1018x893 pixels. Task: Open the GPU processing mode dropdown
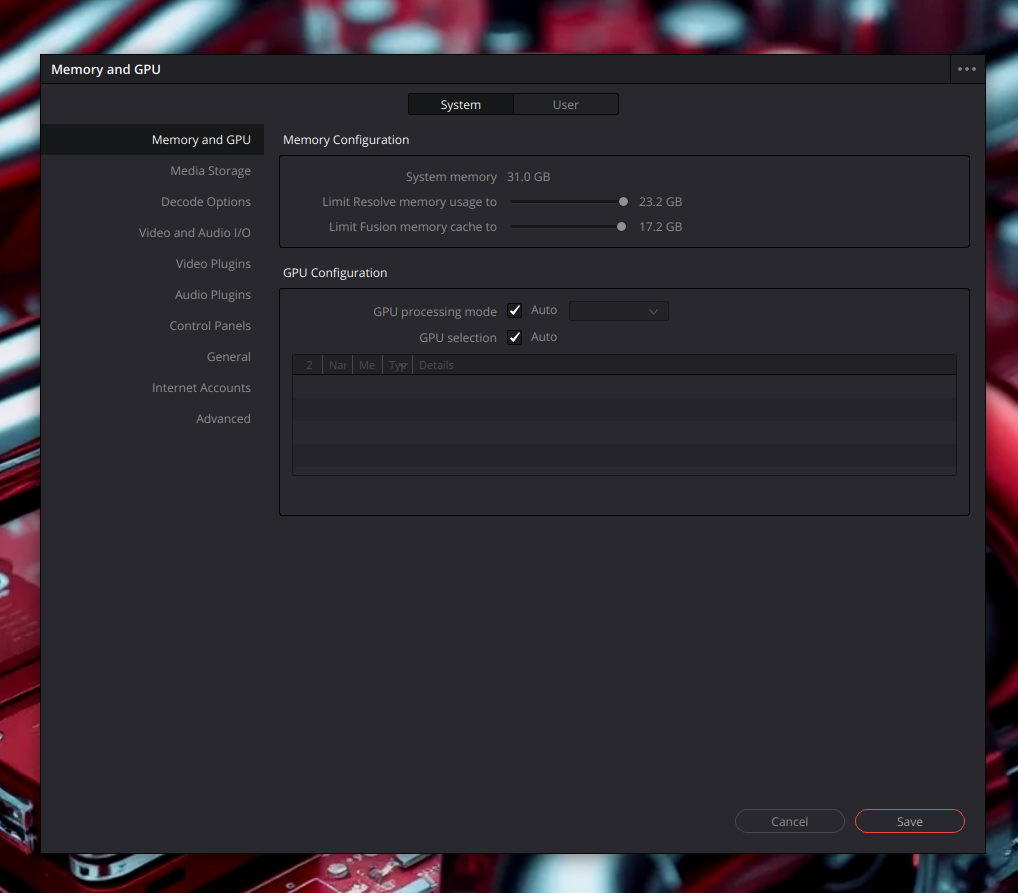click(618, 310)
